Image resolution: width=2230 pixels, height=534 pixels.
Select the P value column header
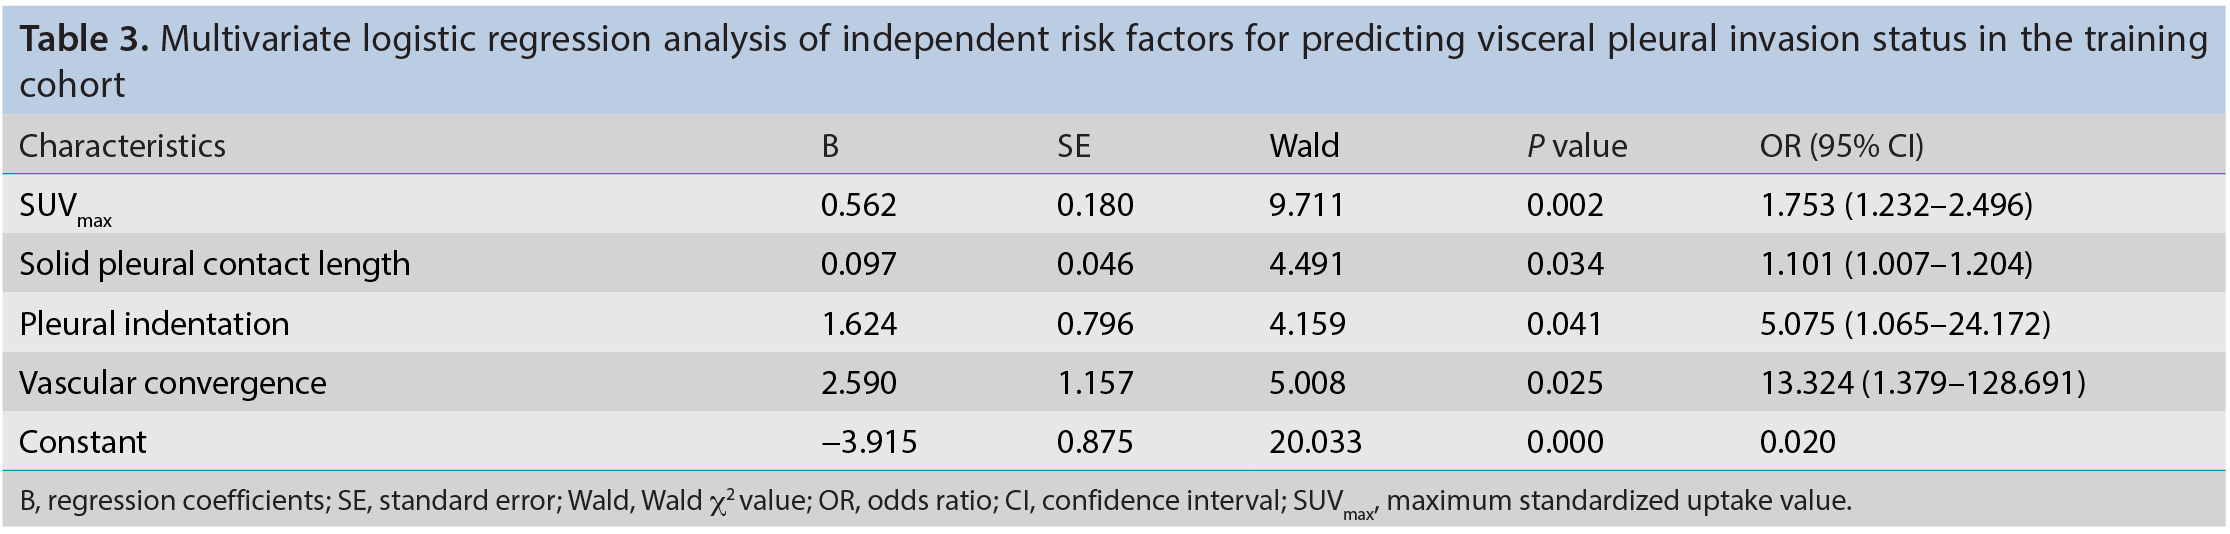[x=1577, y=146]
